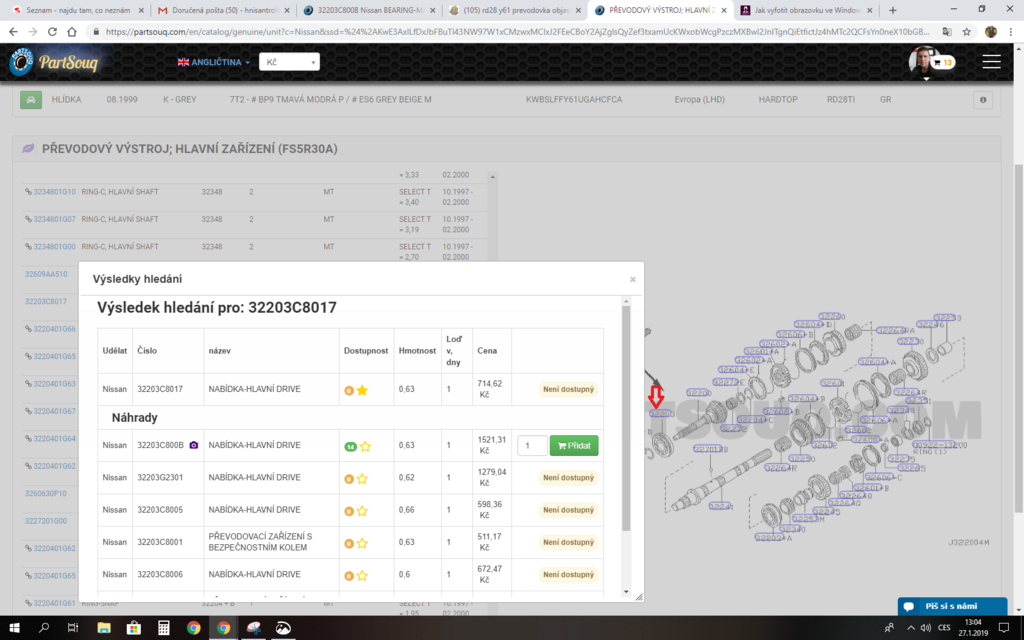Open File Explorer from taskbar

tap(104, 628)
